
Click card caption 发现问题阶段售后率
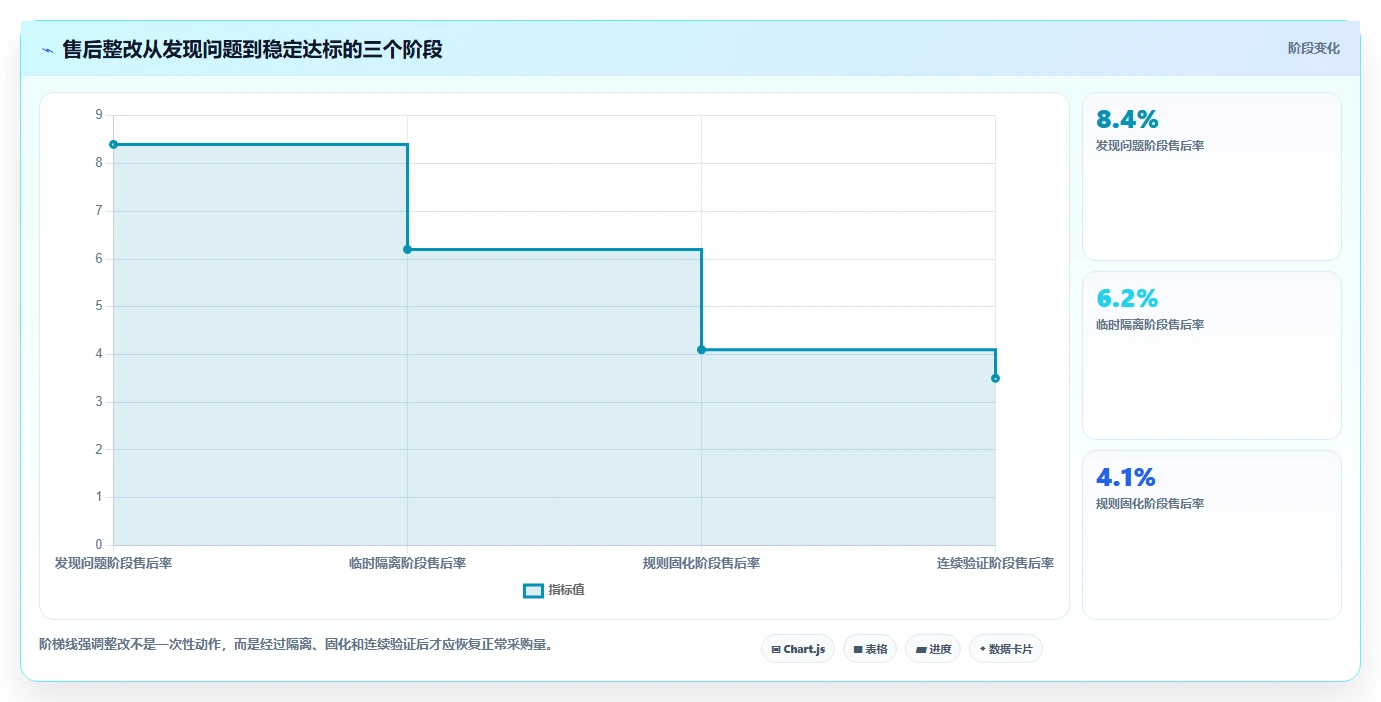click(x=1150, y=146)
